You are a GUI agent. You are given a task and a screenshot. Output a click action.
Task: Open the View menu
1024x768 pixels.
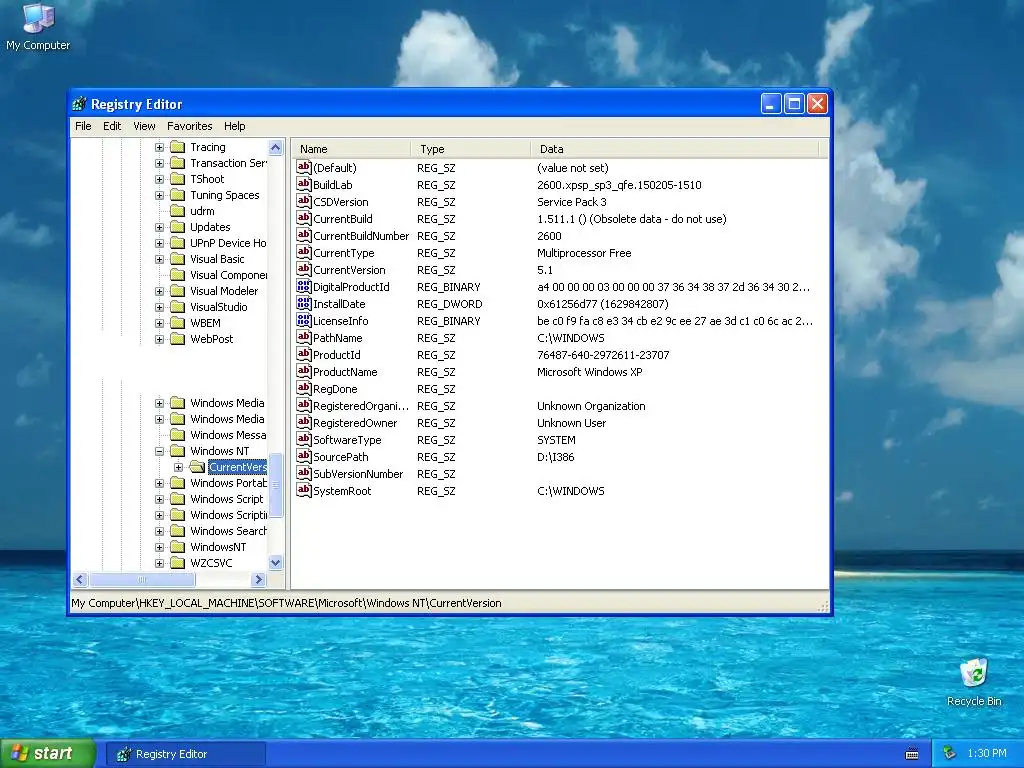pos(144,126)
